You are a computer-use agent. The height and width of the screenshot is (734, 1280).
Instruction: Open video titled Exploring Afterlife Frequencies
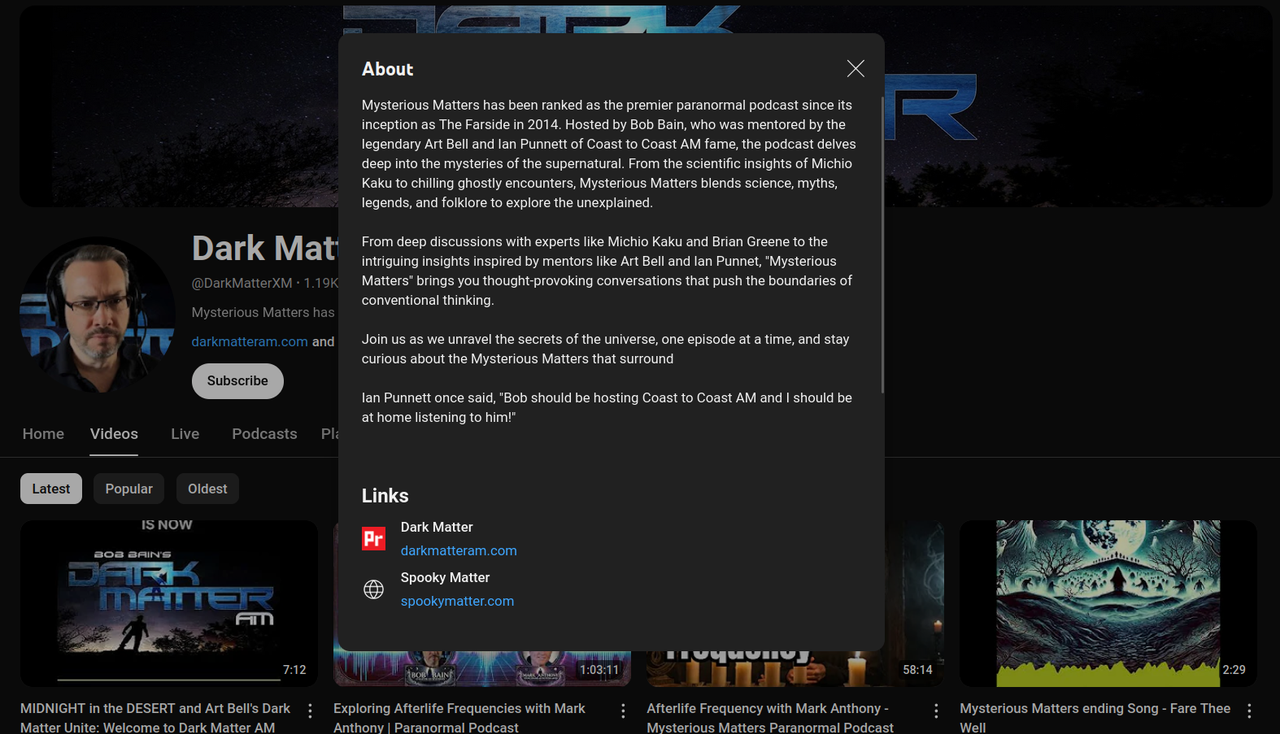point(459,717)
